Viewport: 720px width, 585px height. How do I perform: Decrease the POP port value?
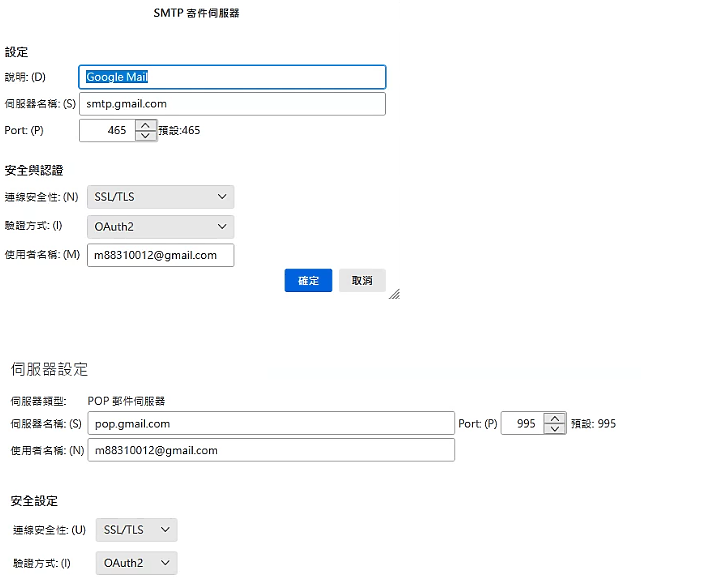pos(555,429)
